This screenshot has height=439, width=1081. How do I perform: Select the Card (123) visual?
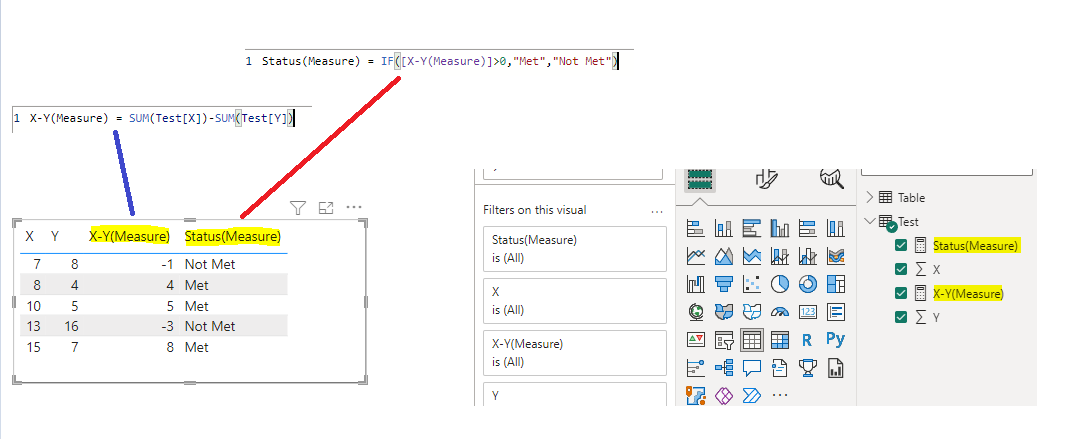pos(807,312)
